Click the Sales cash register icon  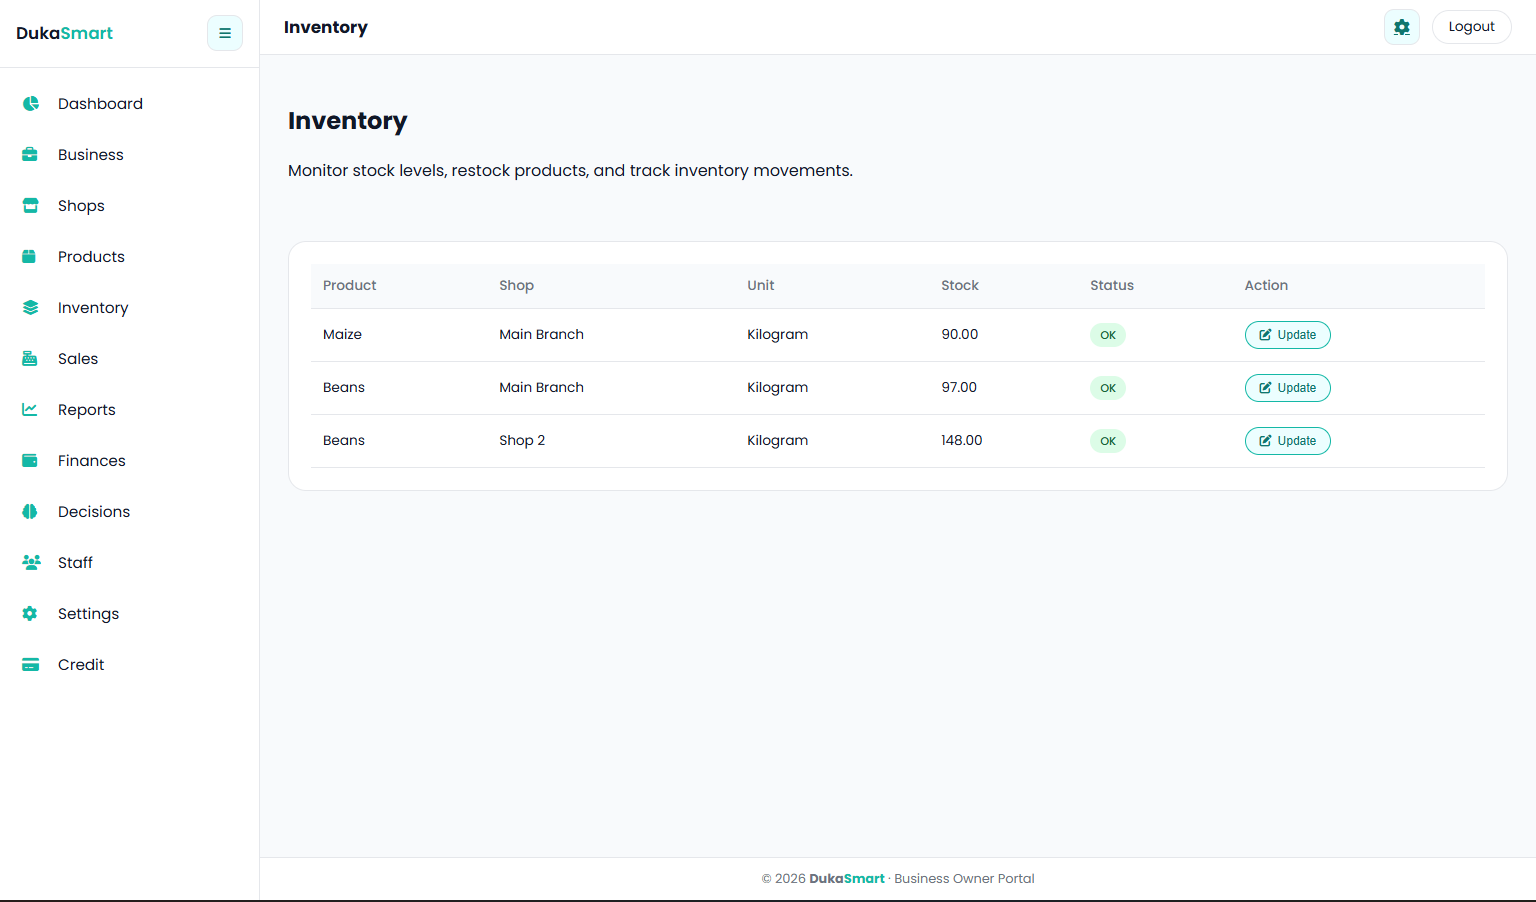point(30,359)
